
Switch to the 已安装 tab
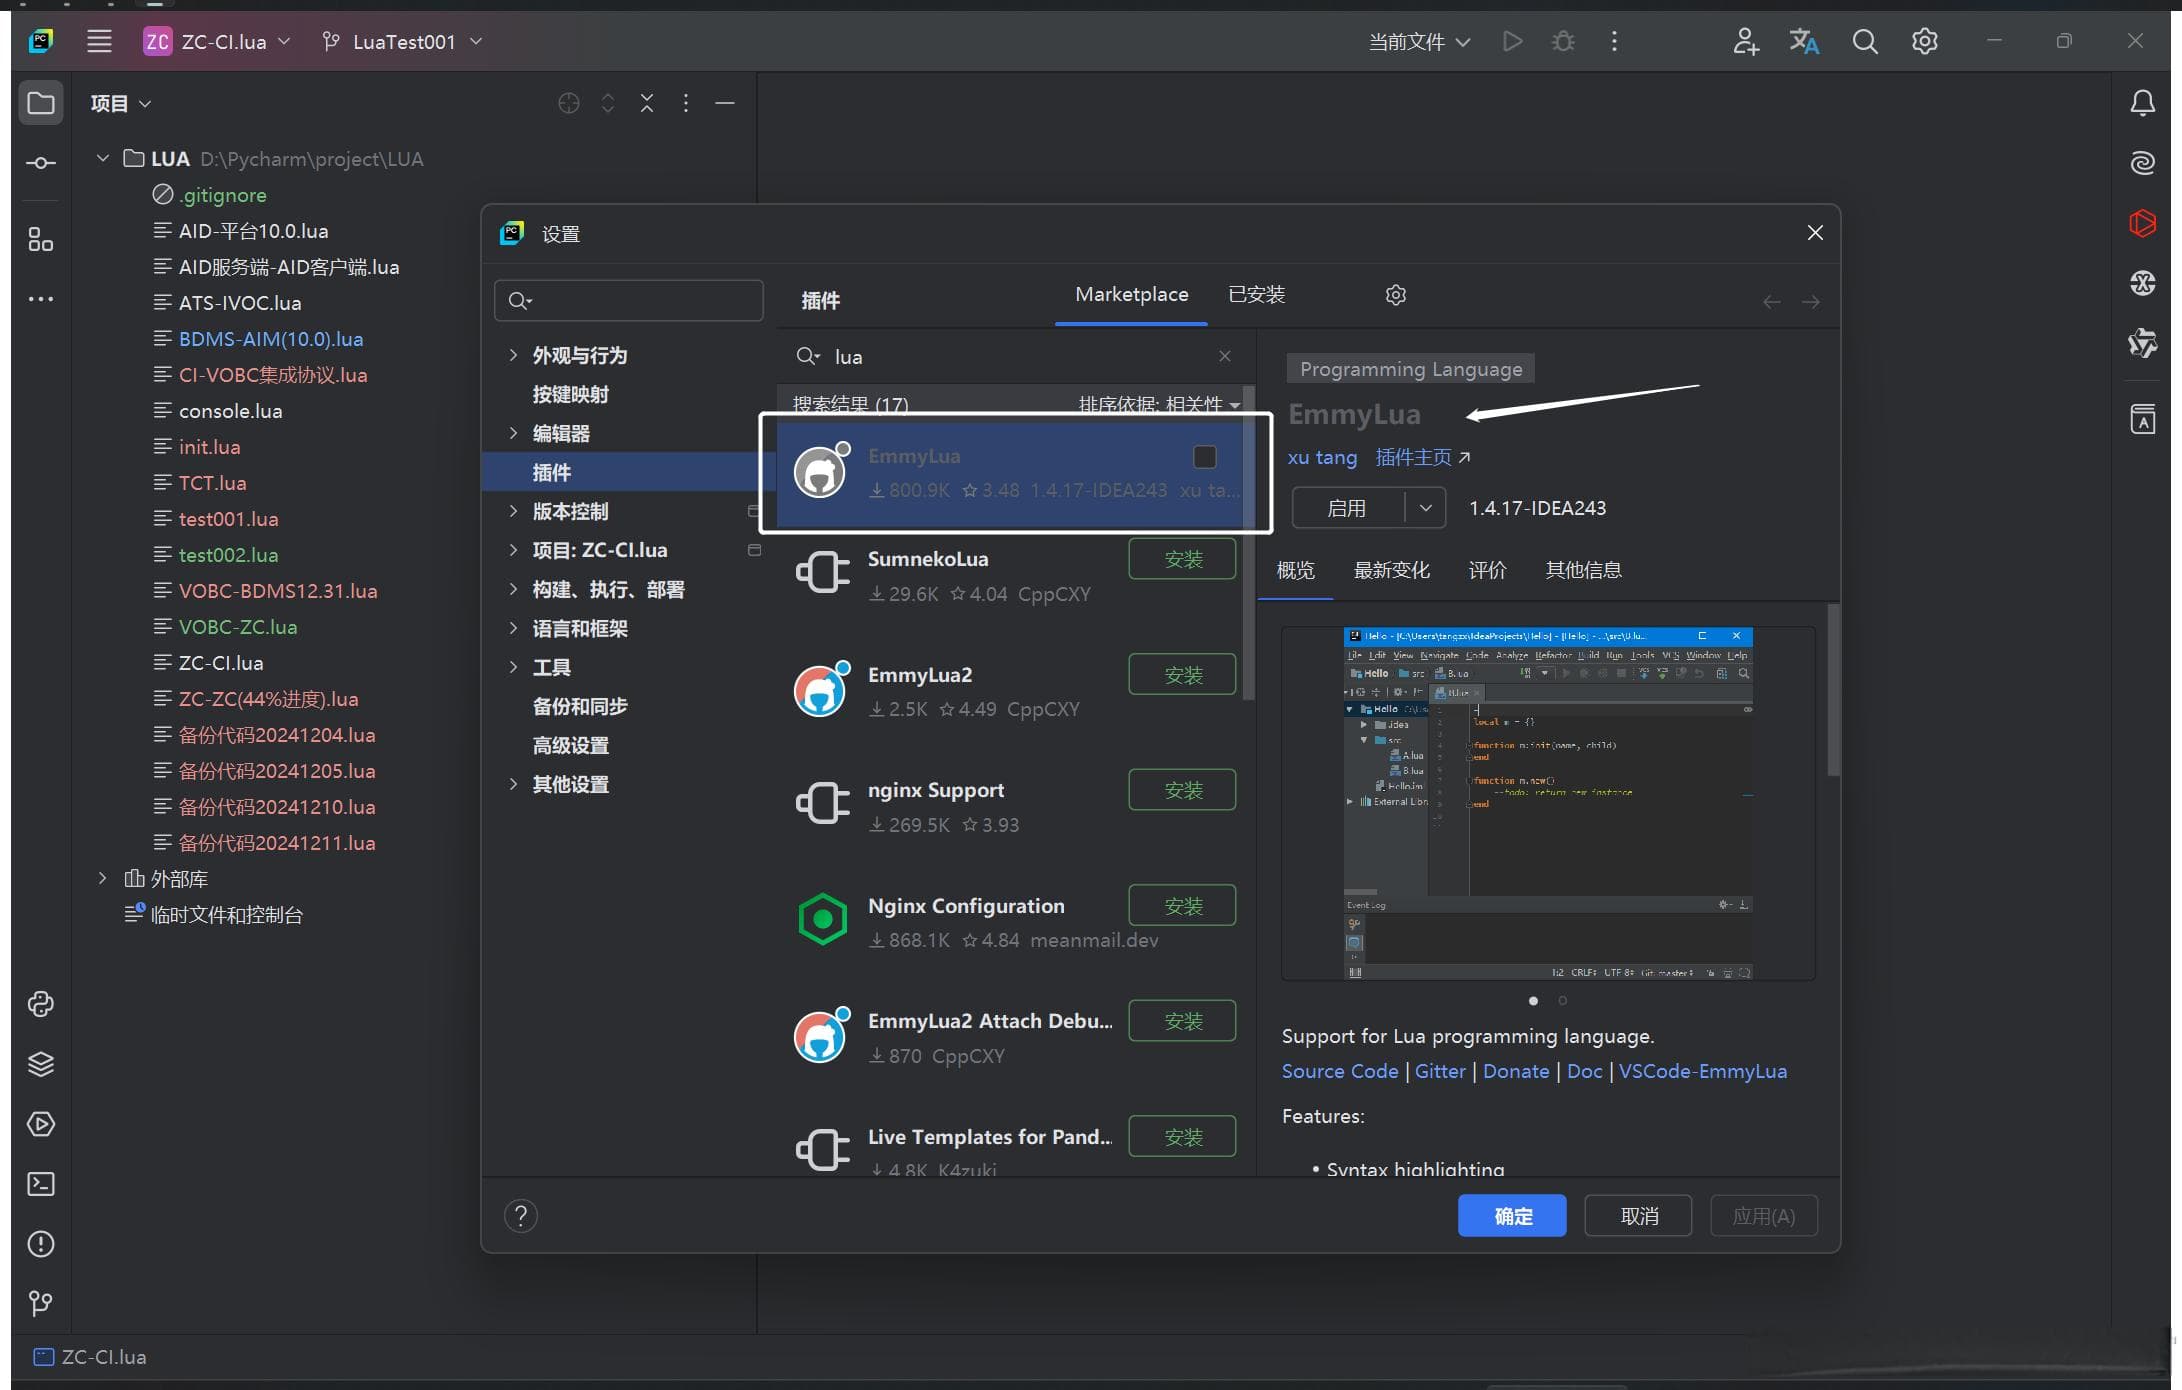point(1256,295)
